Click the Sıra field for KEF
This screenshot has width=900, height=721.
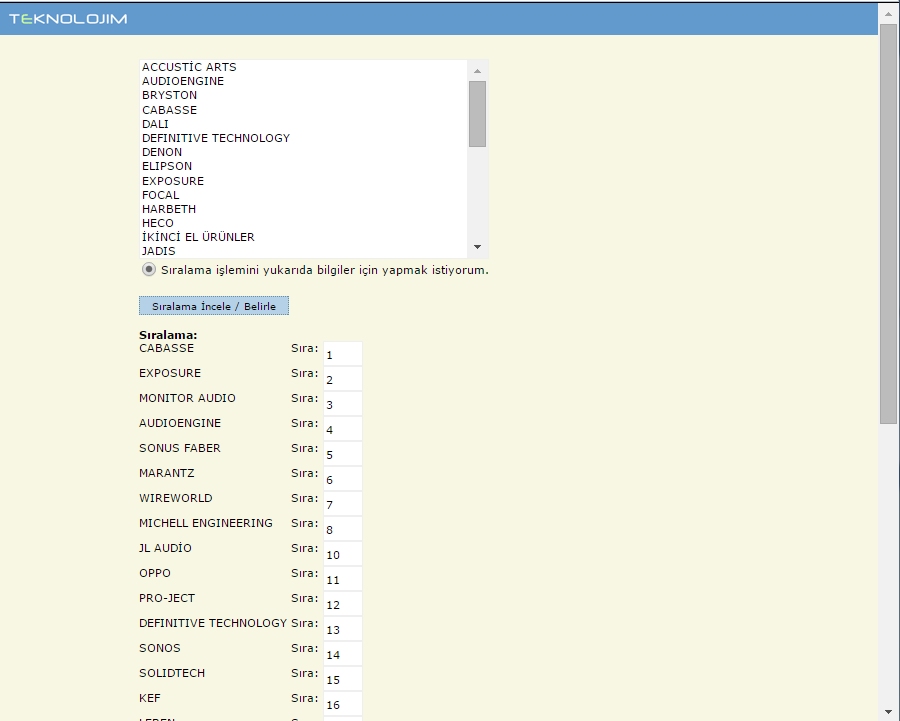(x=343, y=703)
